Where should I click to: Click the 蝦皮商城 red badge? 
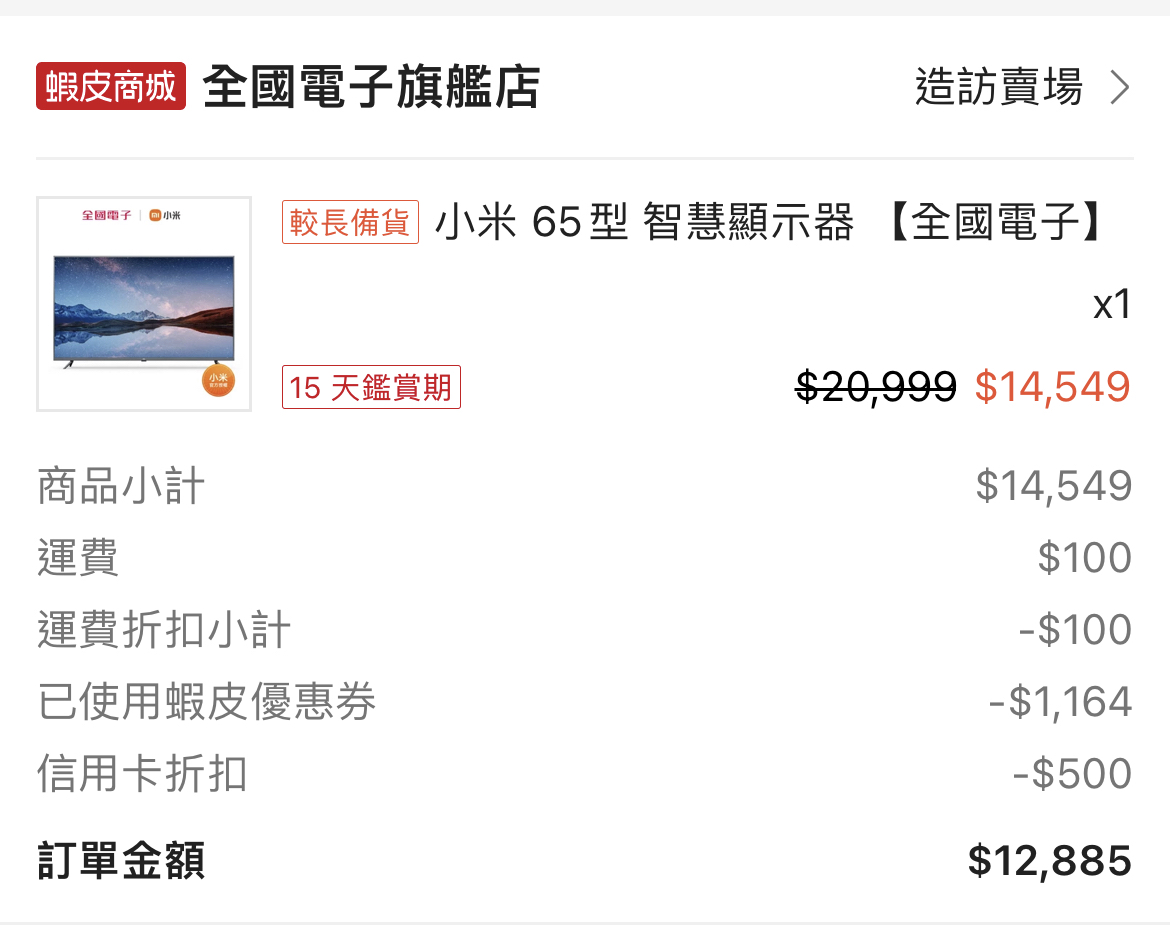pos(110,87)
